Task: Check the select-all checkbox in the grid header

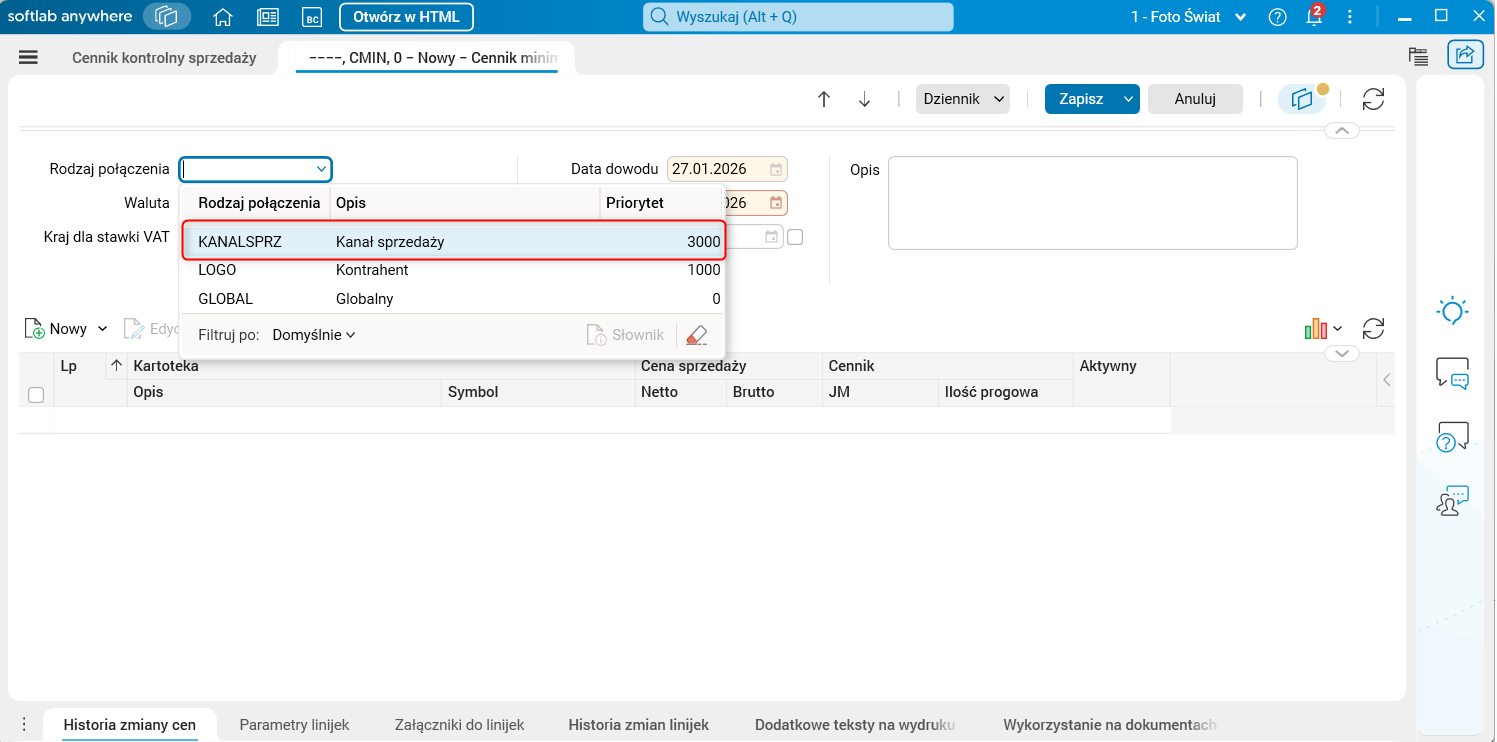Action: (x=36, y=395)
